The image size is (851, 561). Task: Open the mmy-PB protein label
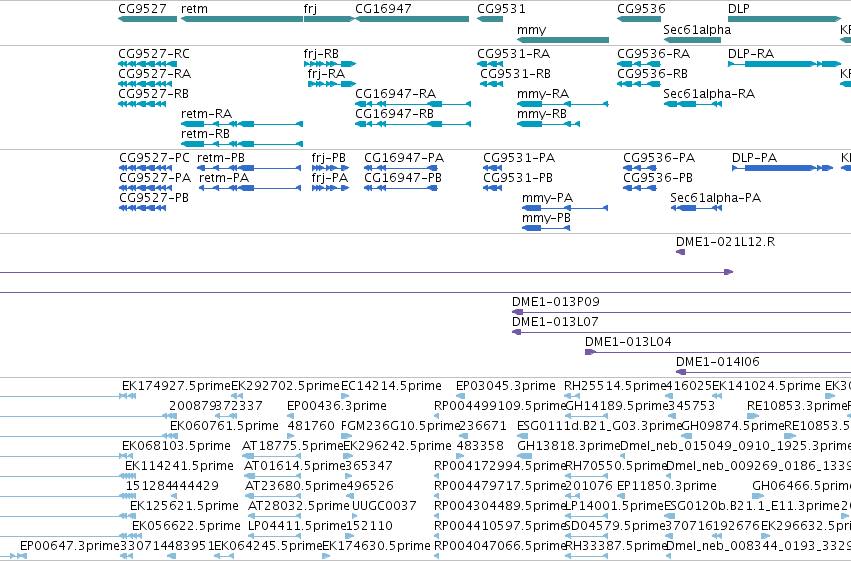click(547, 218)
